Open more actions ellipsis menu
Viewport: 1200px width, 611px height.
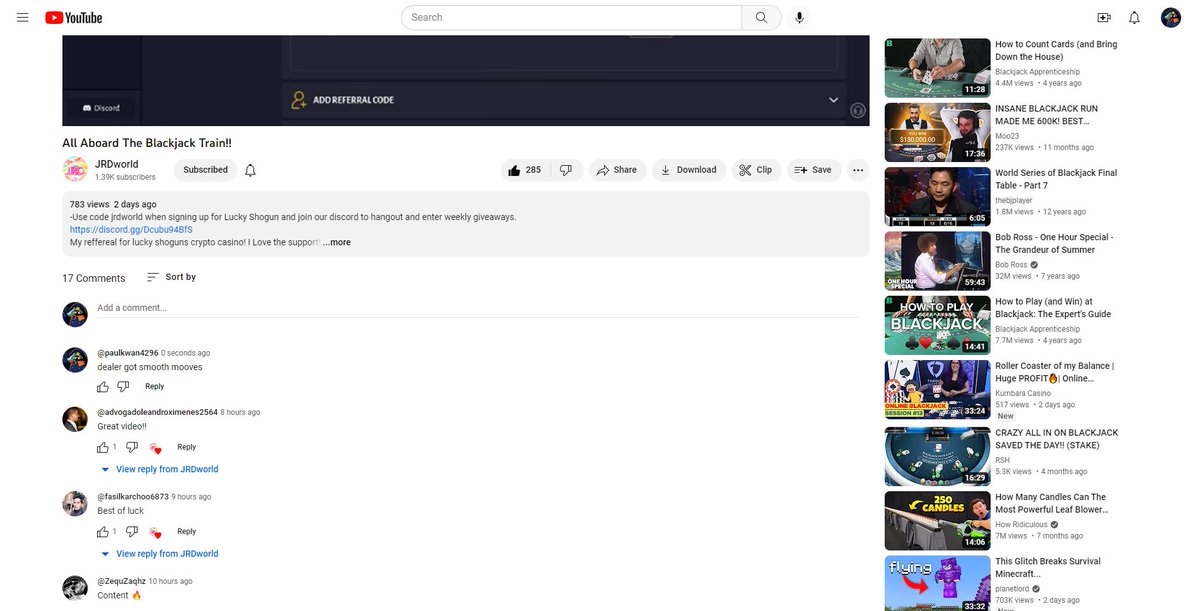pos(858,170)
